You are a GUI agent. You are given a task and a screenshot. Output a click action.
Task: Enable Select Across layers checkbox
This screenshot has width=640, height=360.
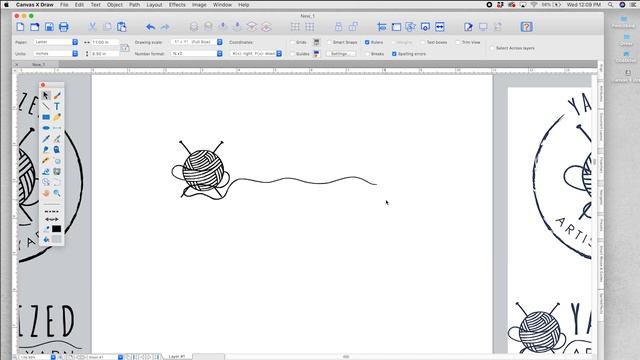pyautogui.click(x=492, y=48)
